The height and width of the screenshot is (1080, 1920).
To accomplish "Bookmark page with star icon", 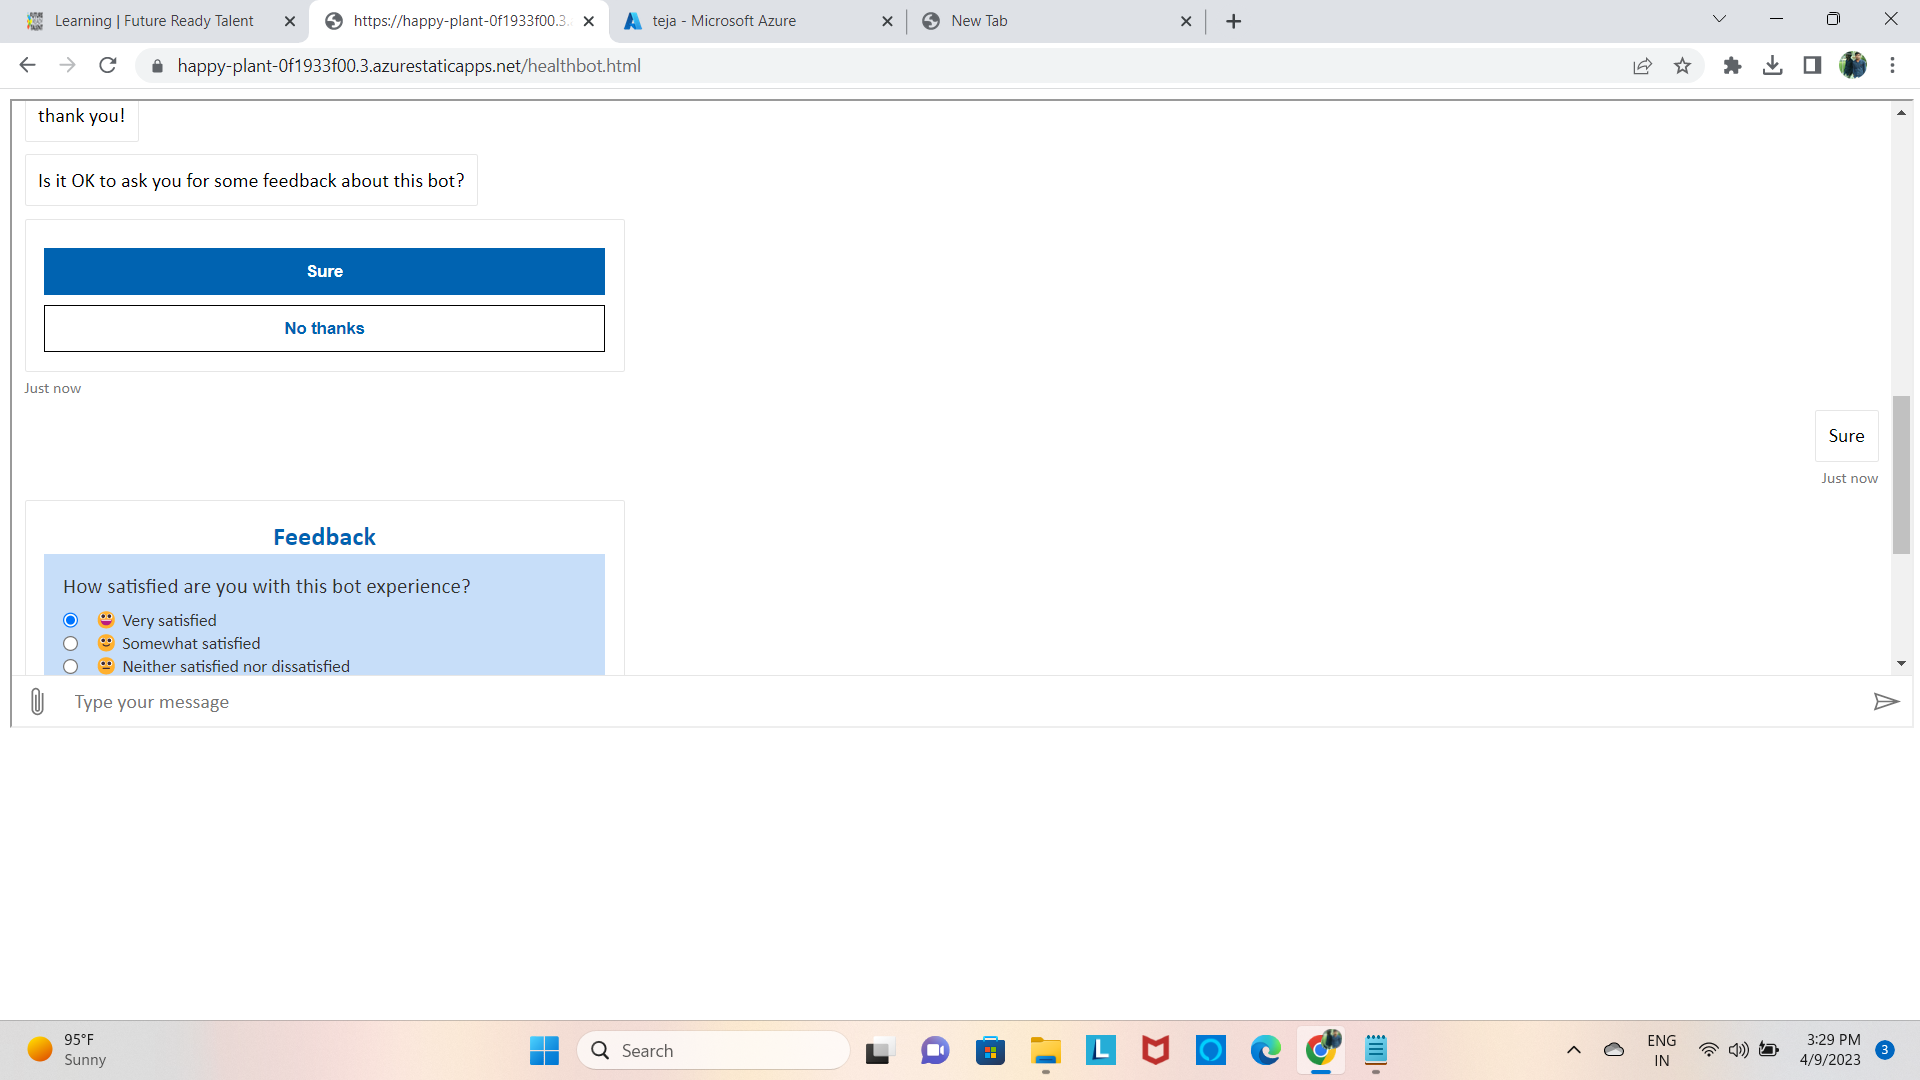I will click(x=1682, y=66).
